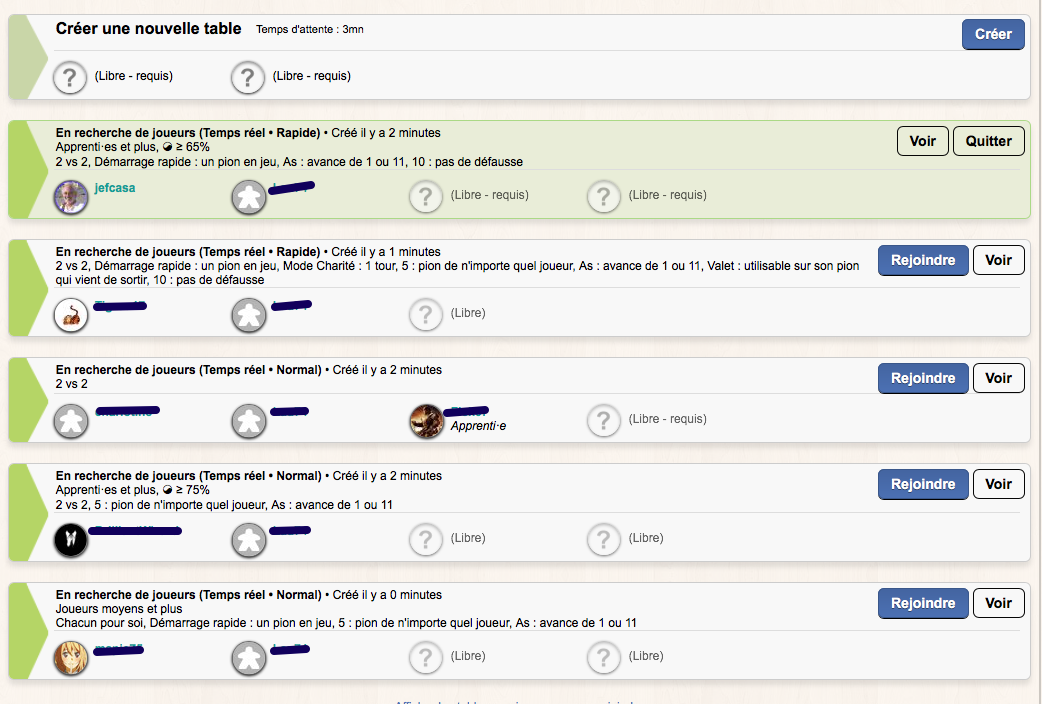Click meeple avatar next to jefcasa
The height and width of the screenshot is (704, 1042).
[249, 197]
